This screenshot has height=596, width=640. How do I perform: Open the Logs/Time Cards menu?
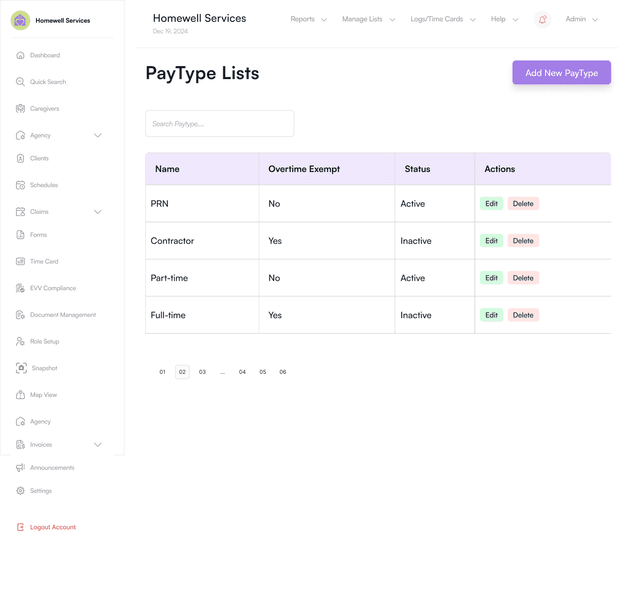(x=442, y=19)
